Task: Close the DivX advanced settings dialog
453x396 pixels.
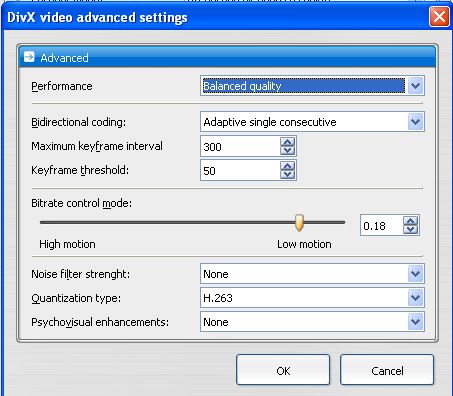Action: point(439,16)
